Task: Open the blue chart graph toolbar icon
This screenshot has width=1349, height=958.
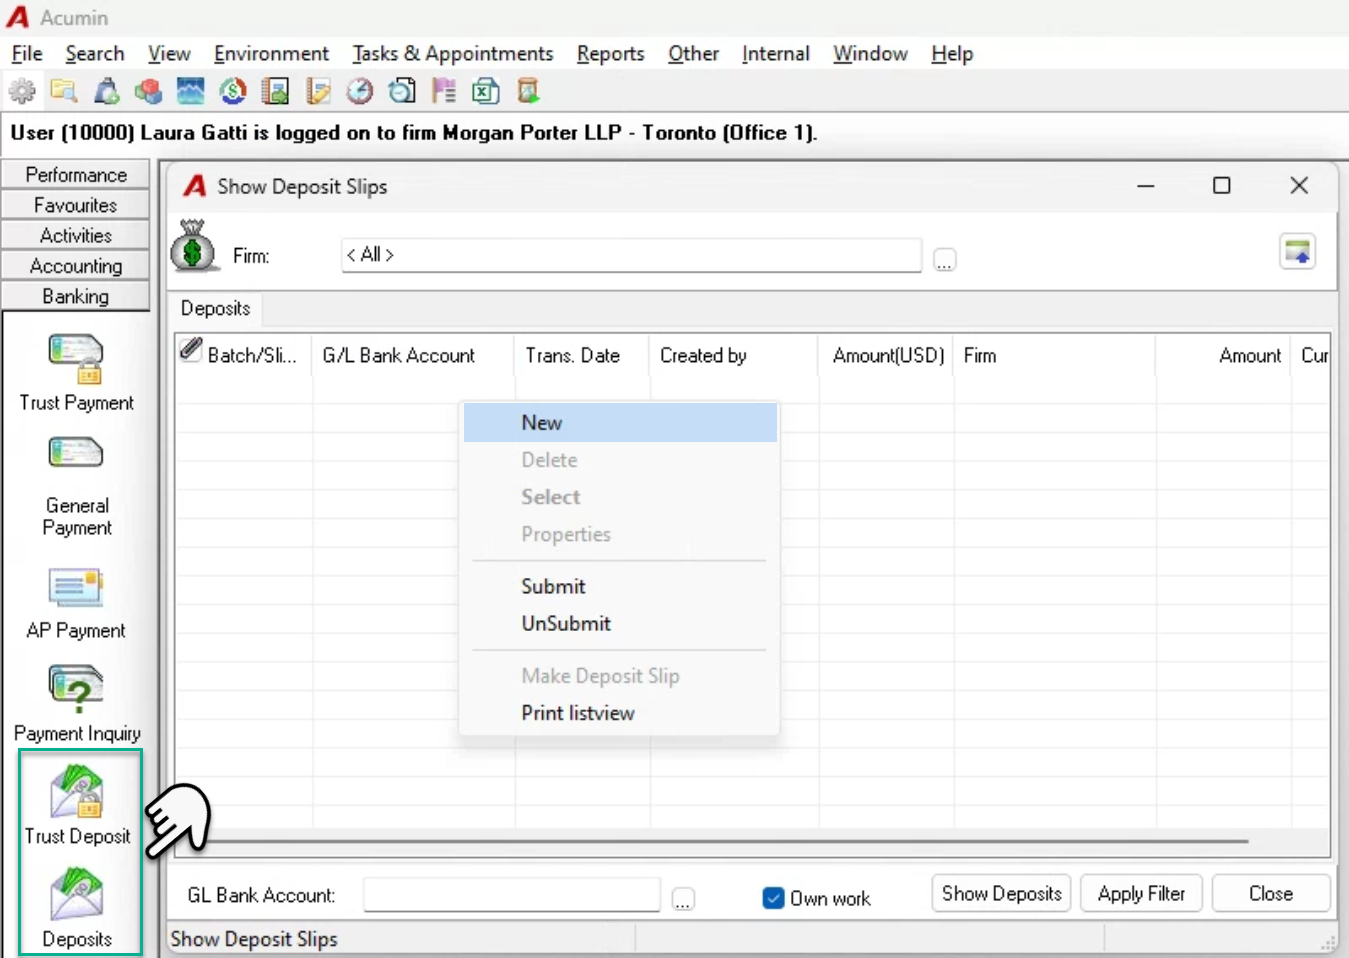Action: pyautogui.click(x=190, y=92)
